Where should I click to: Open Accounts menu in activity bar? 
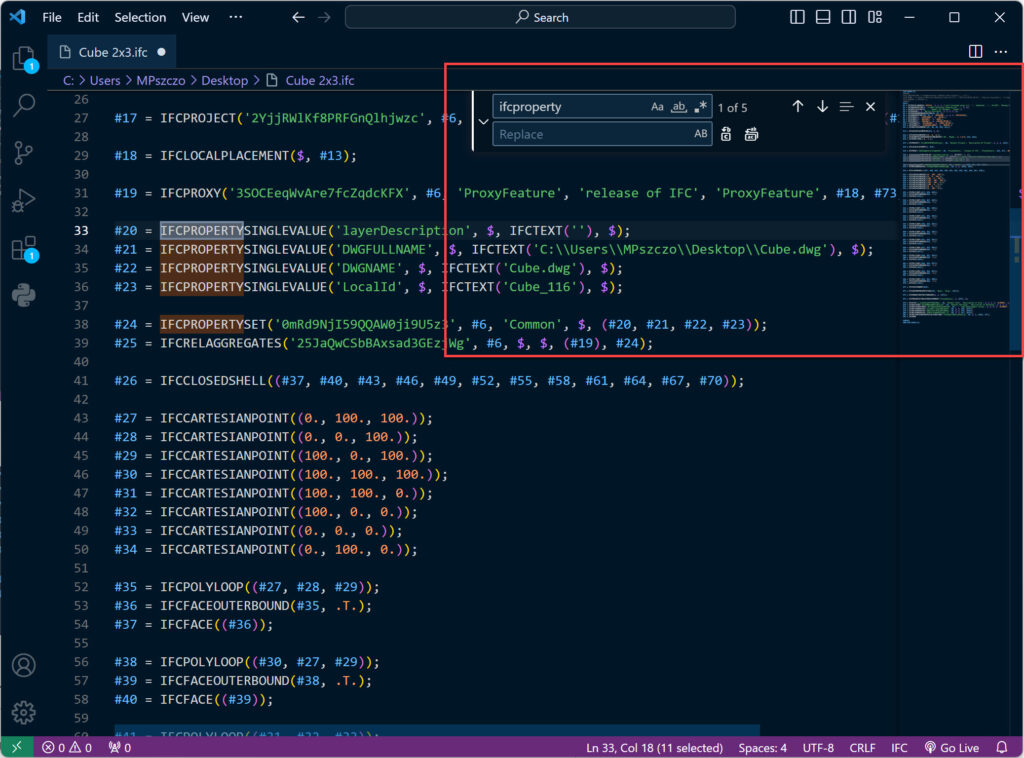click(24, 665)
